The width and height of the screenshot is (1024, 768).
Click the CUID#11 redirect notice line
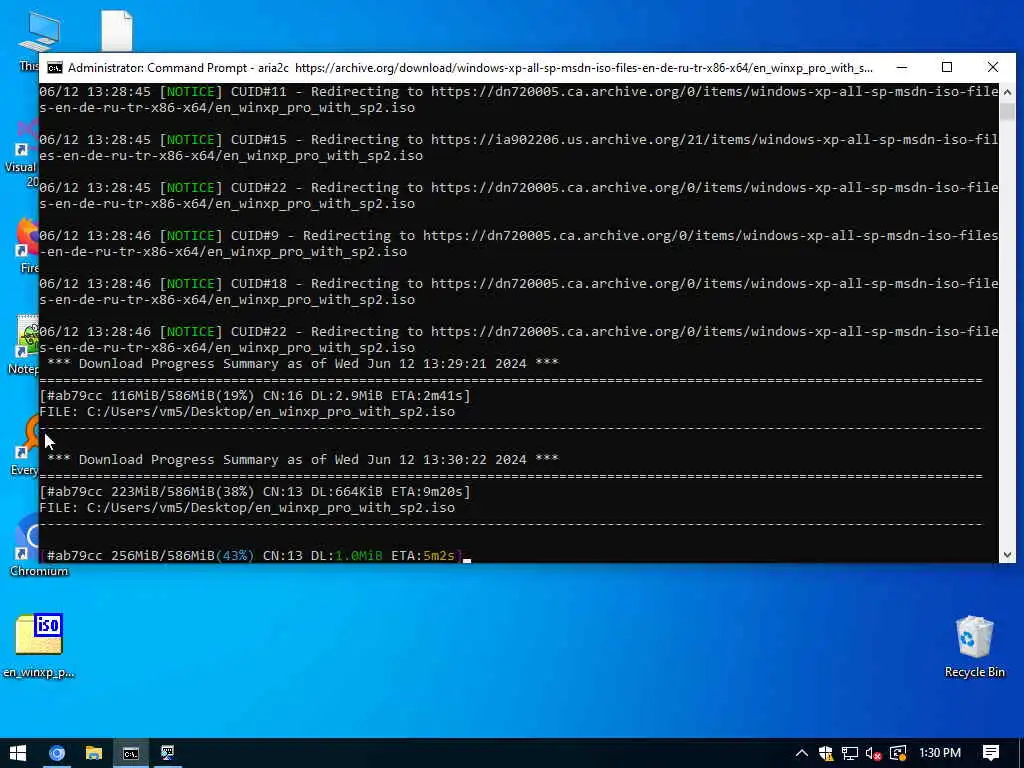tap(519, 100)
